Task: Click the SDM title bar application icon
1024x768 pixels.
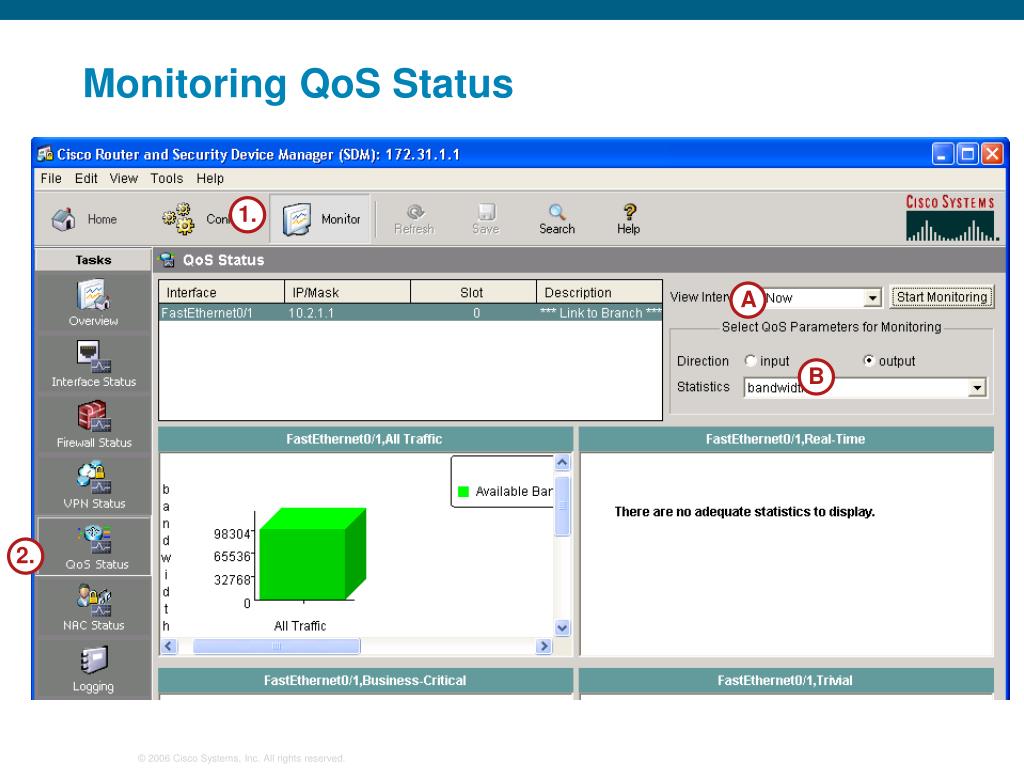Action: point(45,154)
